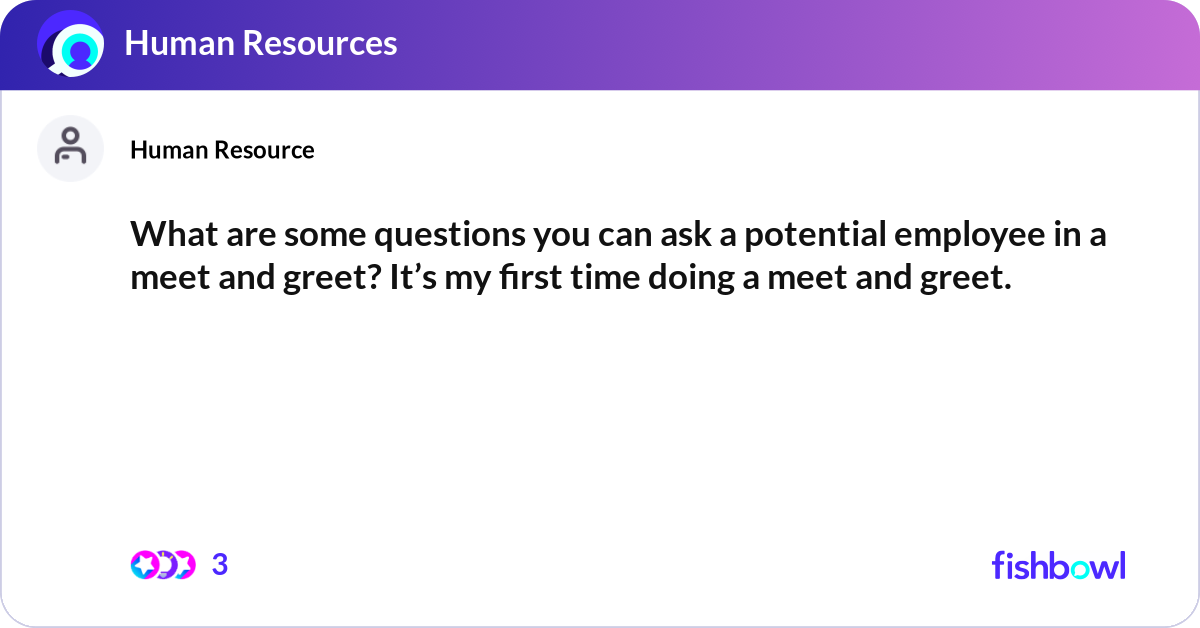
Task: Open the Human Resource author name
Action: pos(222,150)
